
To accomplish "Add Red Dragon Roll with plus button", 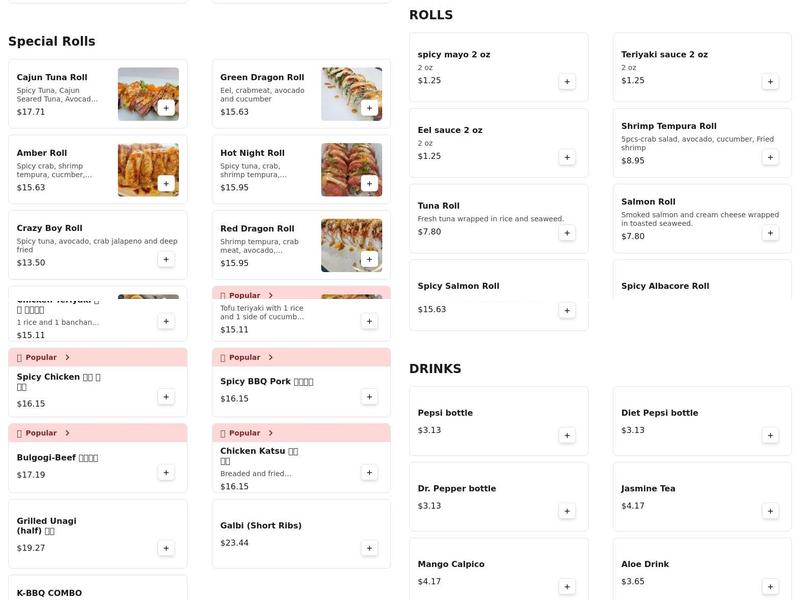I will 369,258.
